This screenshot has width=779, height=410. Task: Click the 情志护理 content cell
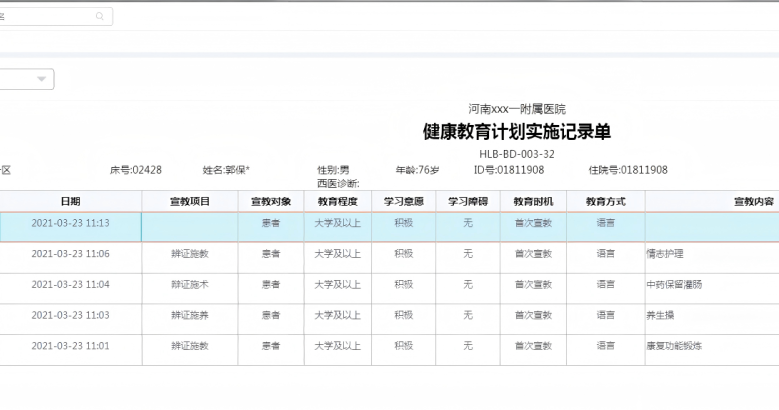[x=665, y=253]
